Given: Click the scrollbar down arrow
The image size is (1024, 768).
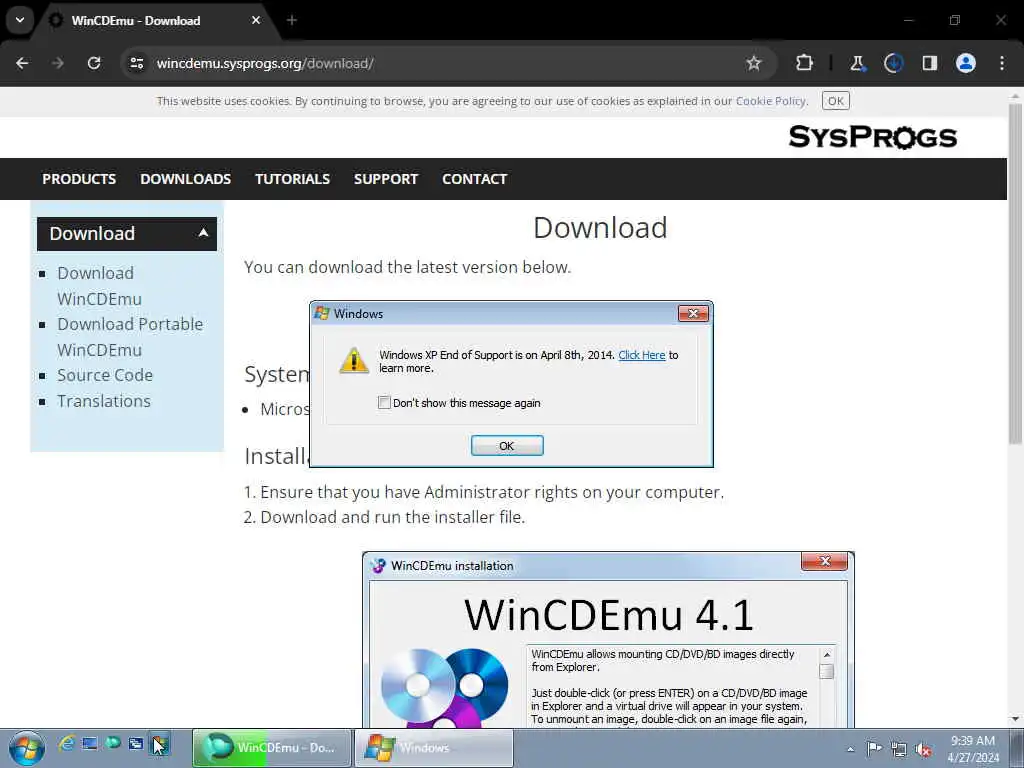Looking at the screenshot, I should (1015, 720).
